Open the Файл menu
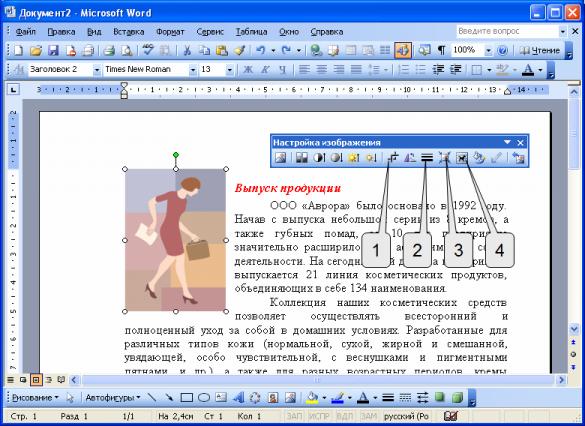The width and height of the screenshot is (585, 426). (x=25, y=32)
